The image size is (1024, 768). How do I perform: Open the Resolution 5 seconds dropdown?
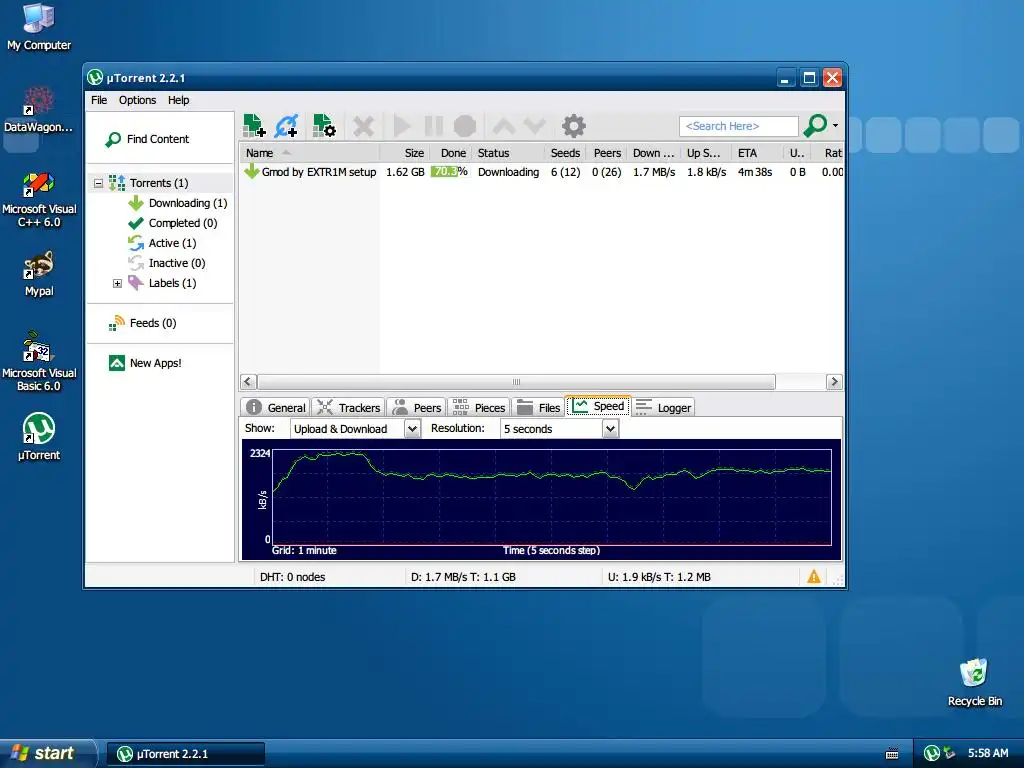[x=559, y=429]
